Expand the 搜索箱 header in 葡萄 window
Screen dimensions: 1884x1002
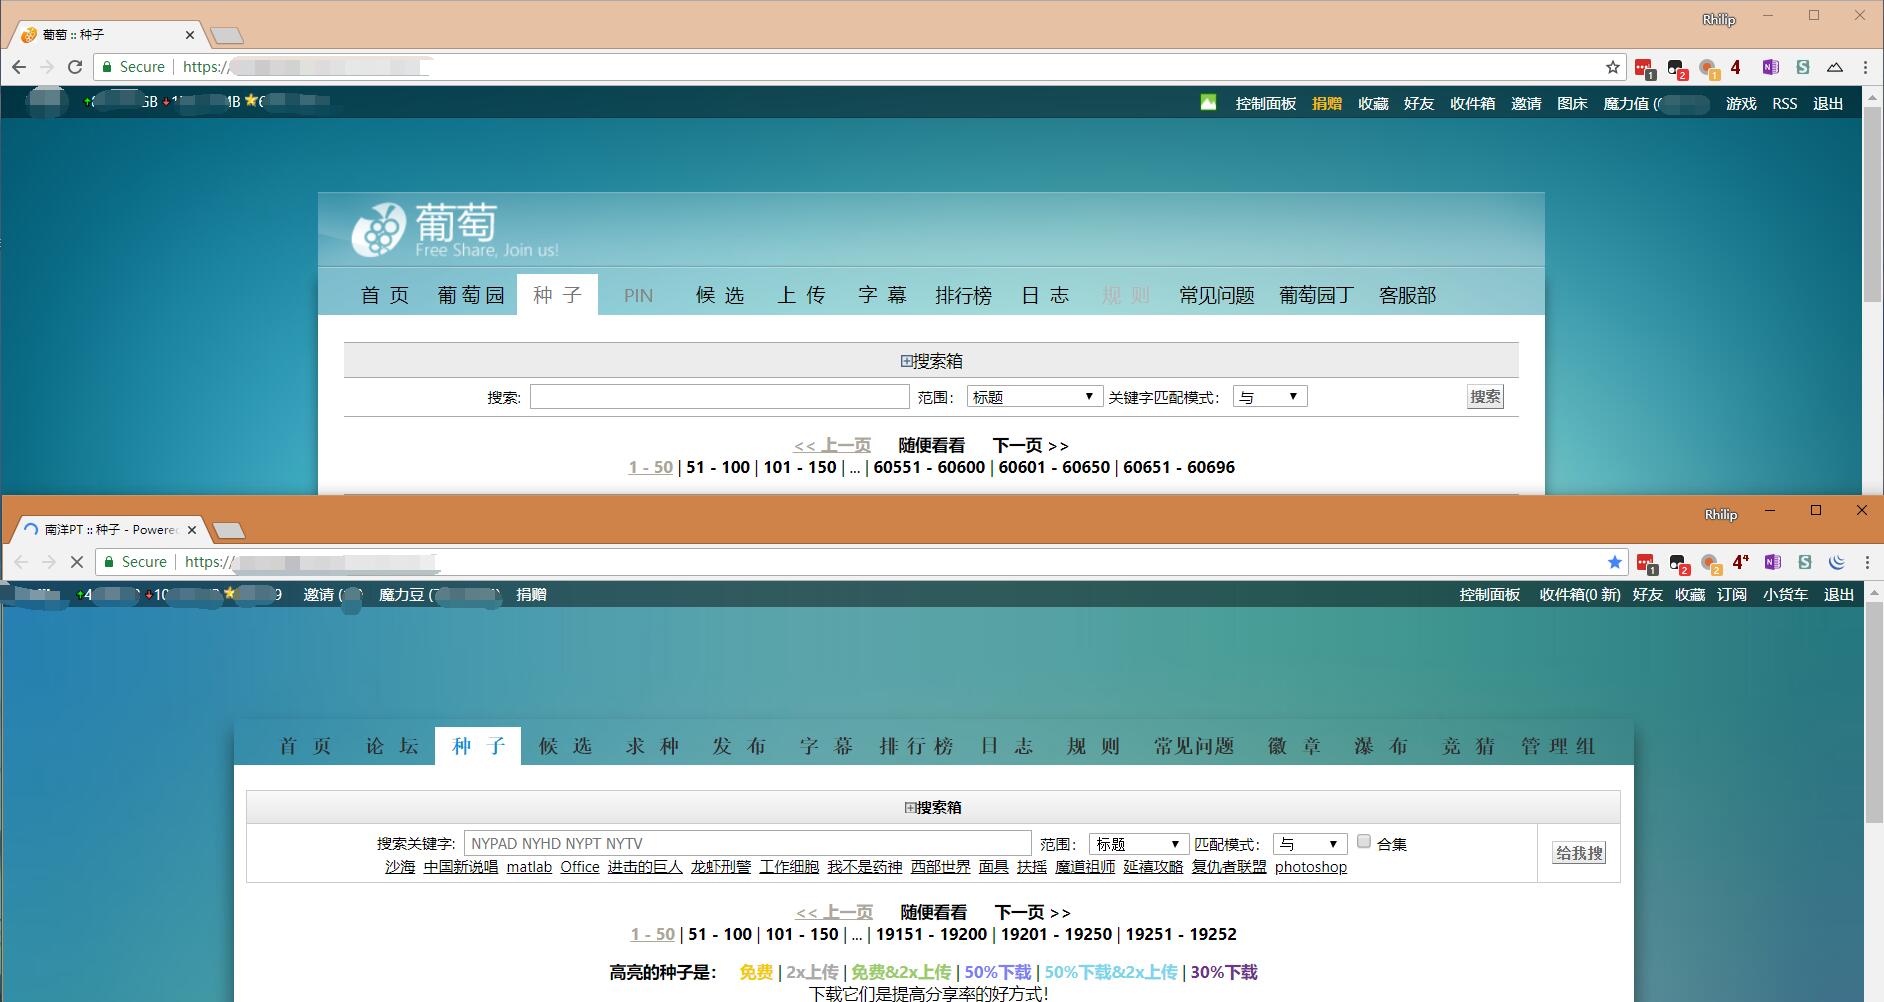[931, 361]
